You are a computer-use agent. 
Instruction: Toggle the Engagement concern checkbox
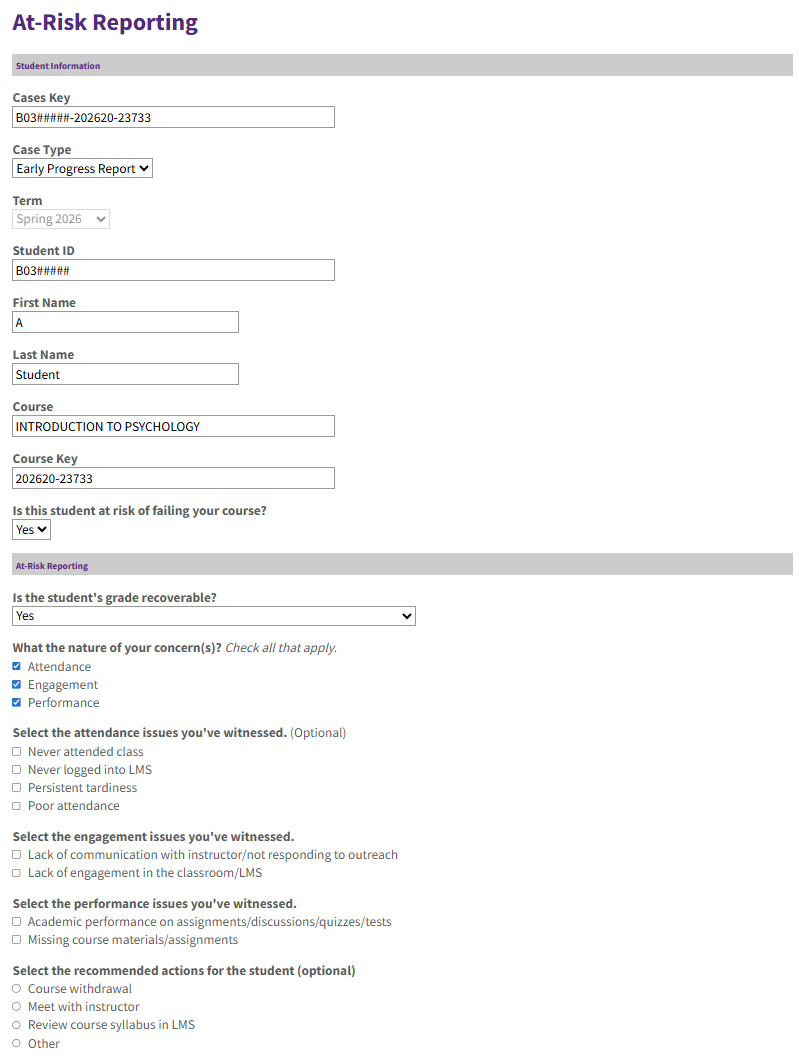click(17, 685)
